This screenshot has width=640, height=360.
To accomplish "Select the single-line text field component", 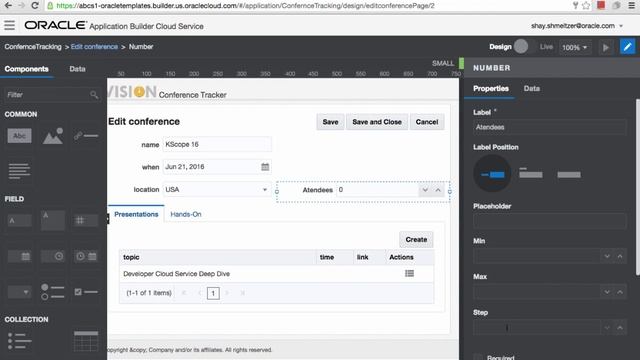I will coord(19,221).
